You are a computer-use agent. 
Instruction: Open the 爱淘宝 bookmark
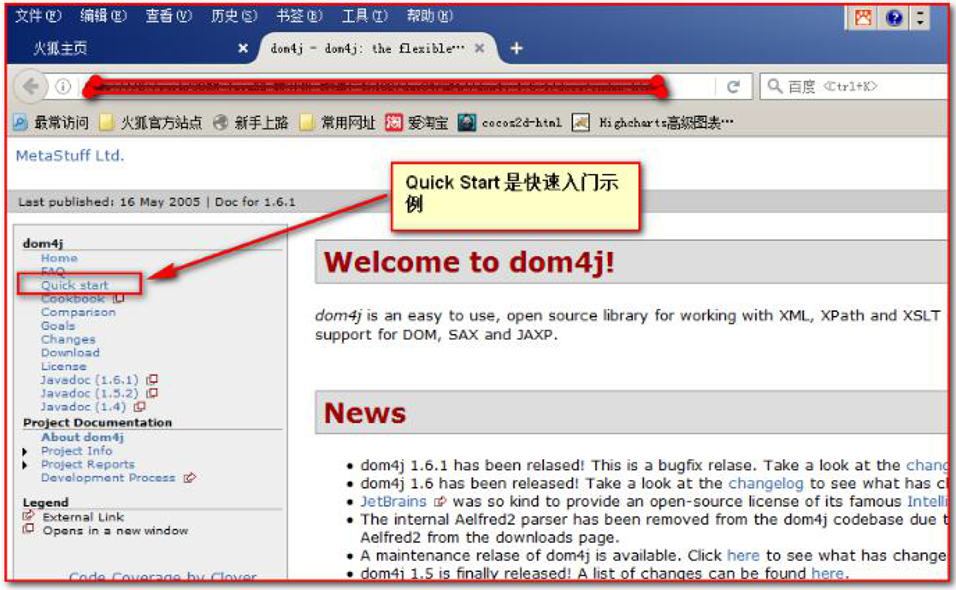[x=416, y=123]
